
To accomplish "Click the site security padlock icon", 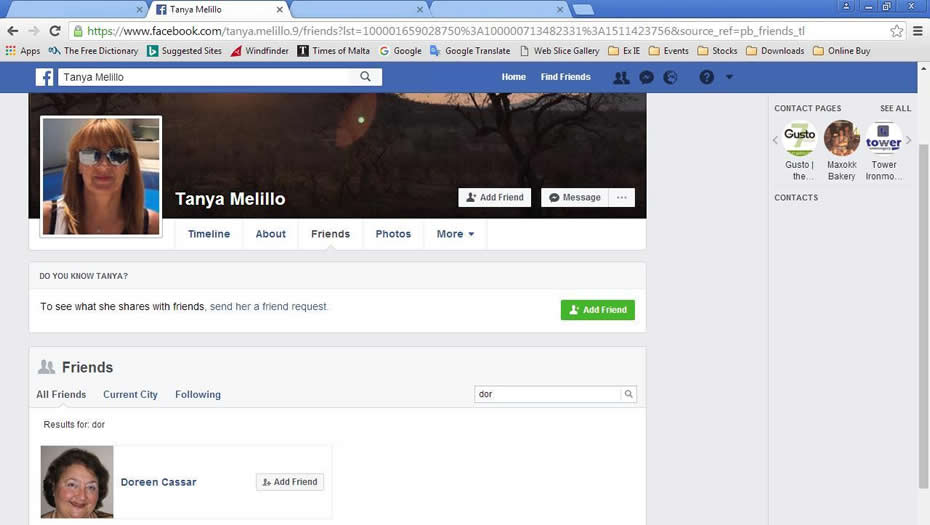I will coord(78,31).
